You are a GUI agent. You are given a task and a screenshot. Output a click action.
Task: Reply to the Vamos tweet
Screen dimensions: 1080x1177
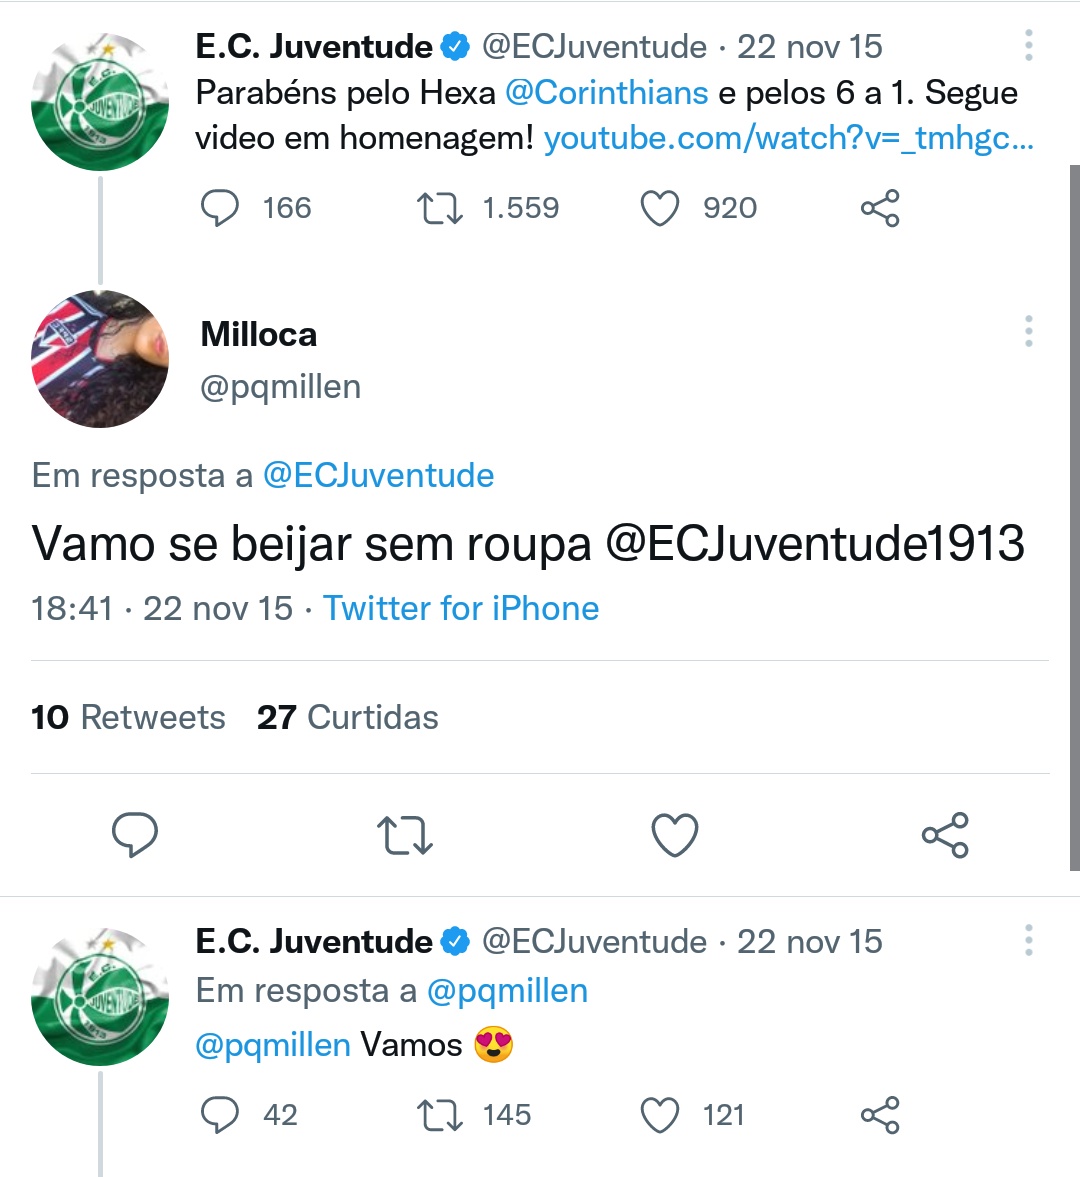click(220, 1115)
